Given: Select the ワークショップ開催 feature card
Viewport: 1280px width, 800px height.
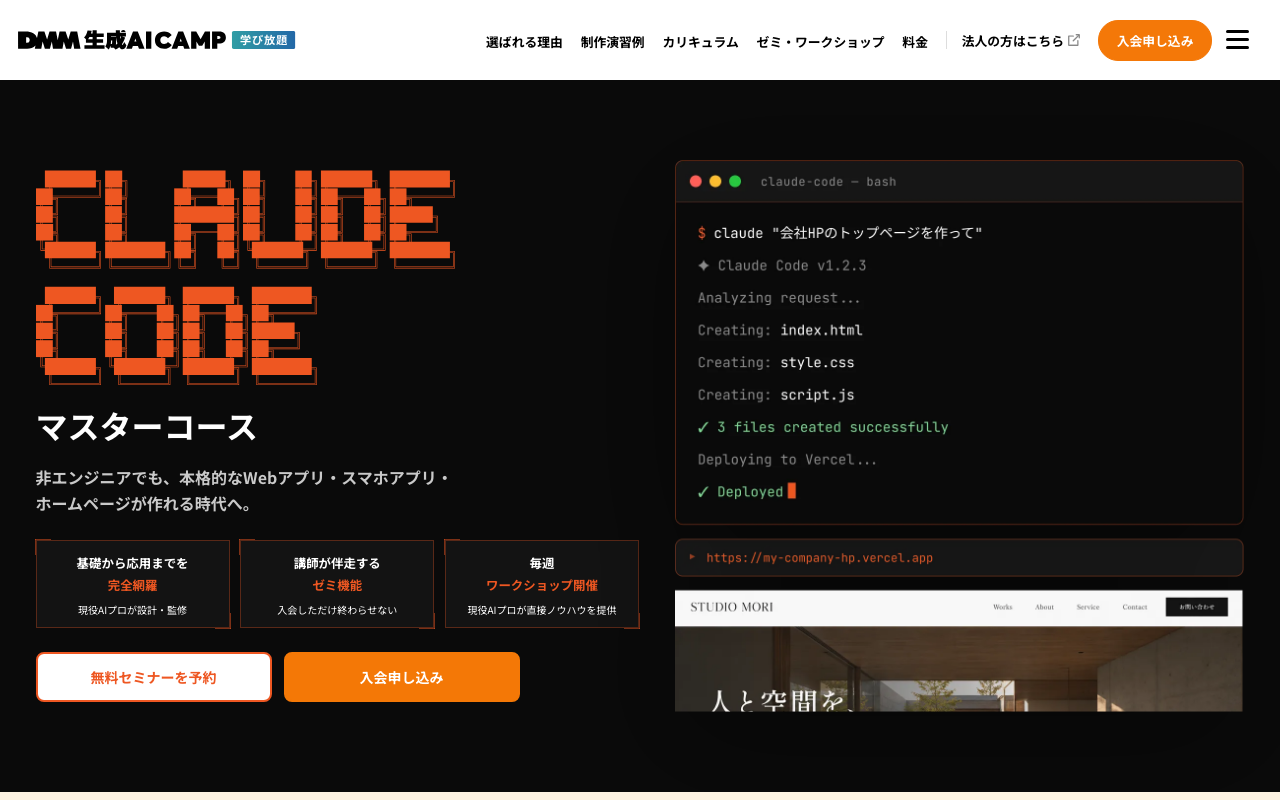Looking at the screenshot, I should [x=542, y=584].
